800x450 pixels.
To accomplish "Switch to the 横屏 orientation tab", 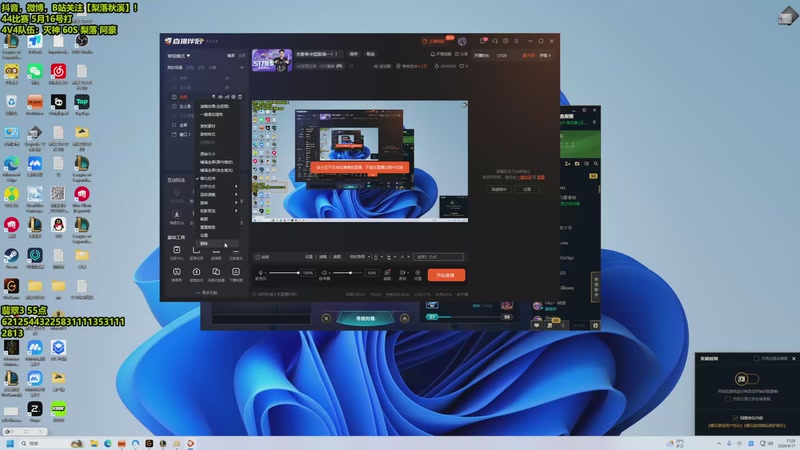I will 231,55.
